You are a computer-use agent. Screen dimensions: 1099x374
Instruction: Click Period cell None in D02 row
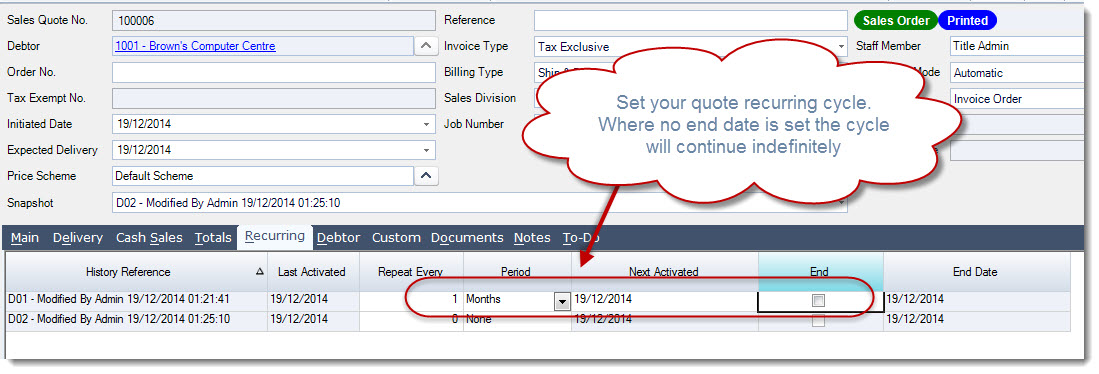click(517, 320)
